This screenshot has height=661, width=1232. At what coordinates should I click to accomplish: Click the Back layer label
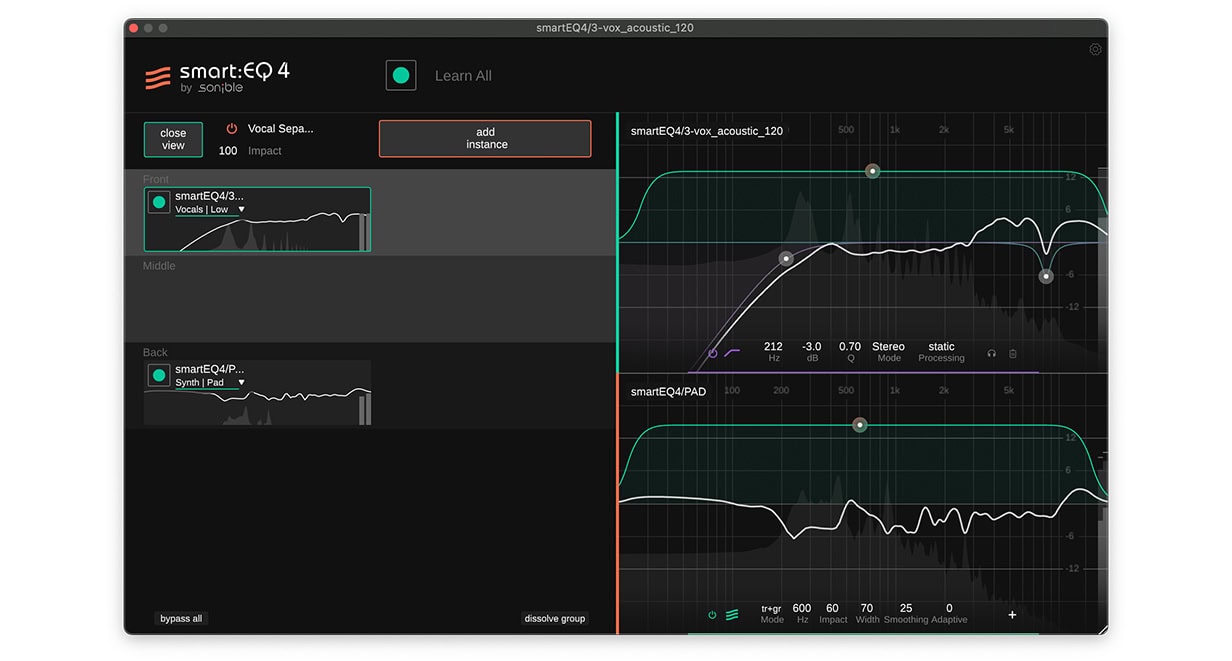click(x=155, y=352)
